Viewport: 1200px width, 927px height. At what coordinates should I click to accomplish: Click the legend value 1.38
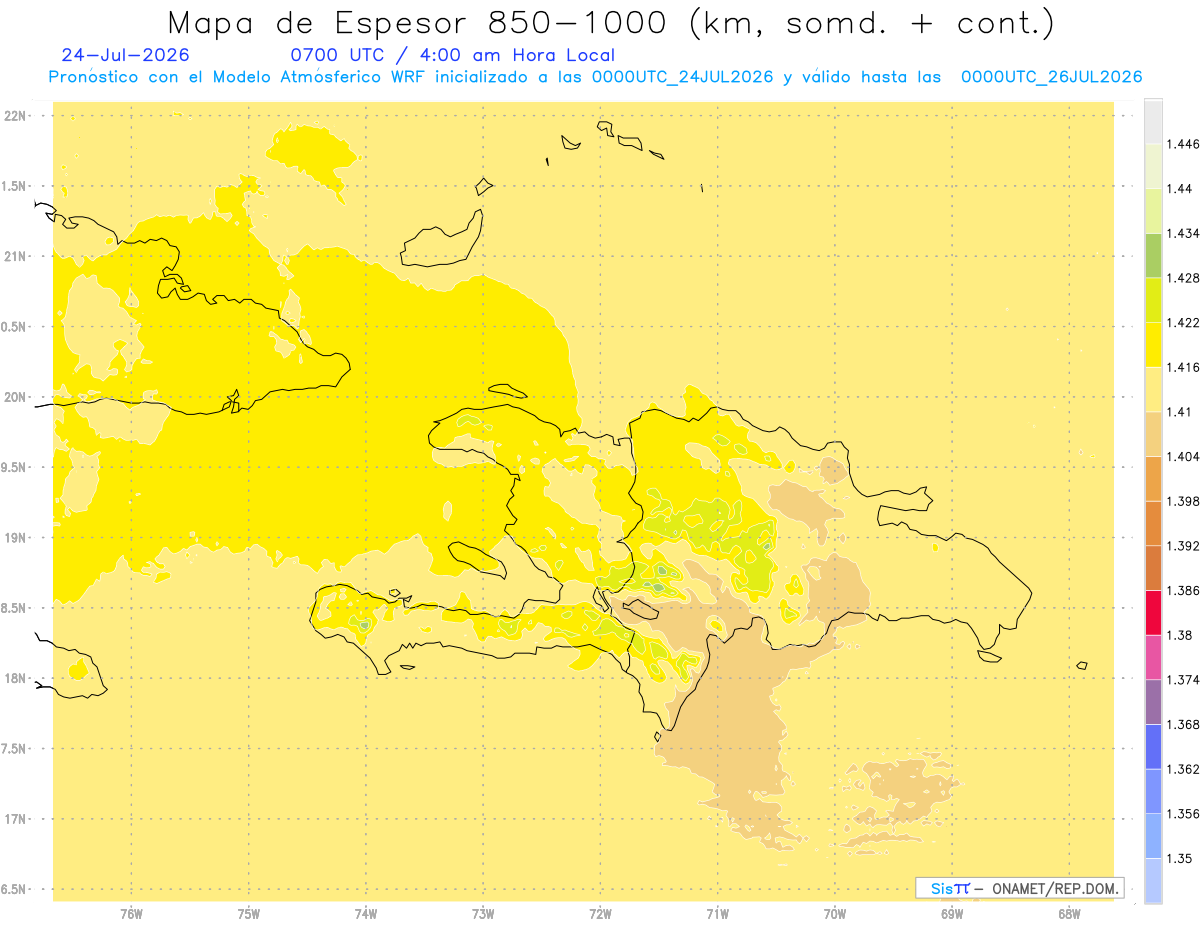[1180, 635]
